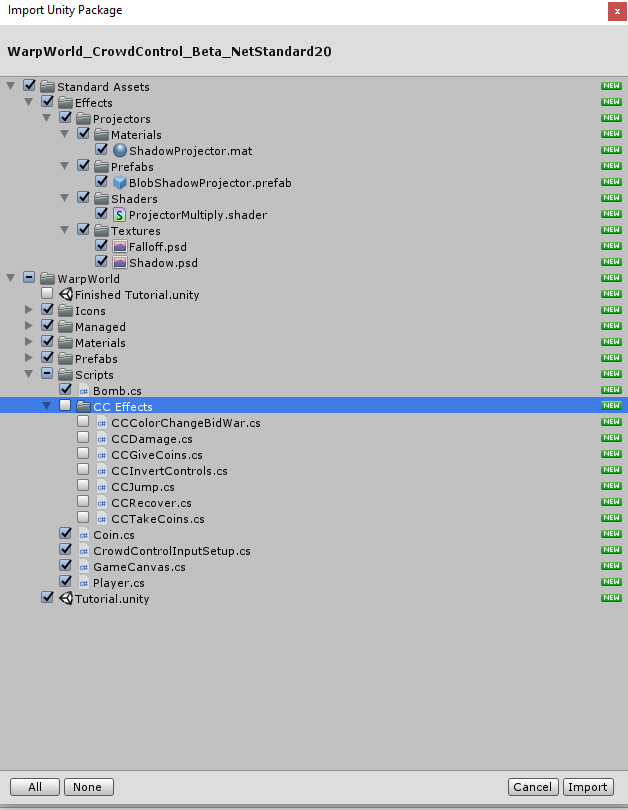Collapse the Standard Assets folder tree
Image resolution: width=628 pixels, height=810 pixels.
[x=11, y=87]
